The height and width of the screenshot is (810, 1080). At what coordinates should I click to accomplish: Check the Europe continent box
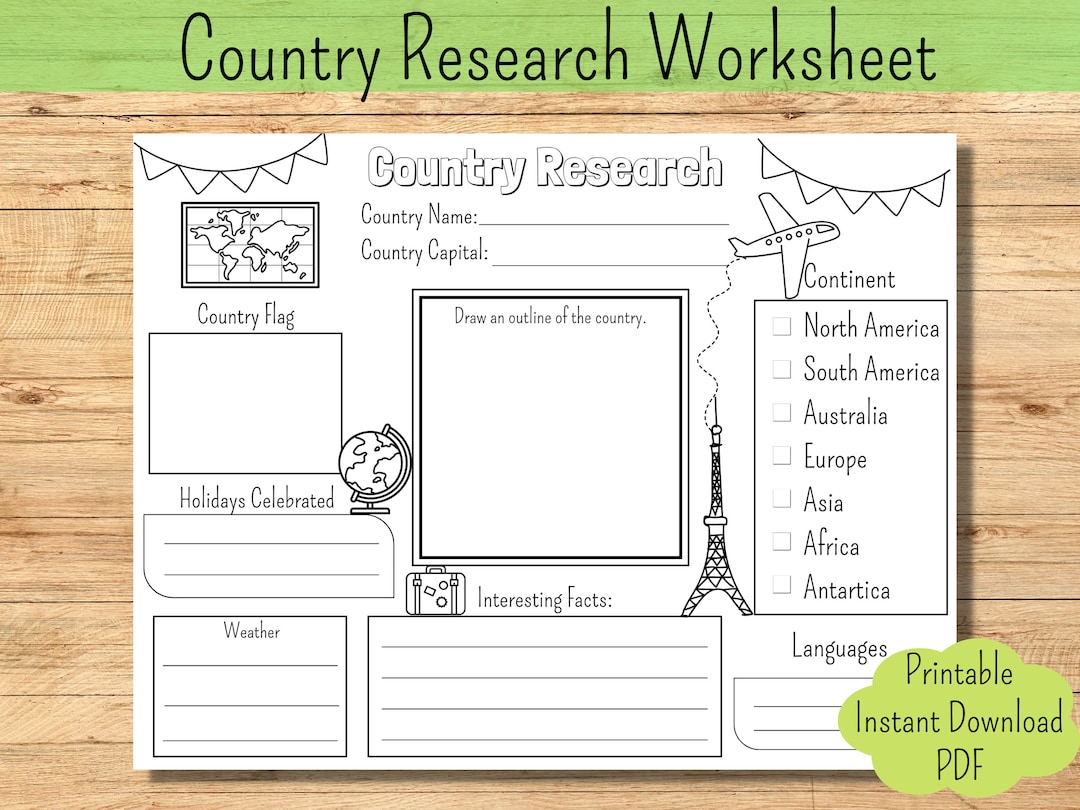(780, 454)
